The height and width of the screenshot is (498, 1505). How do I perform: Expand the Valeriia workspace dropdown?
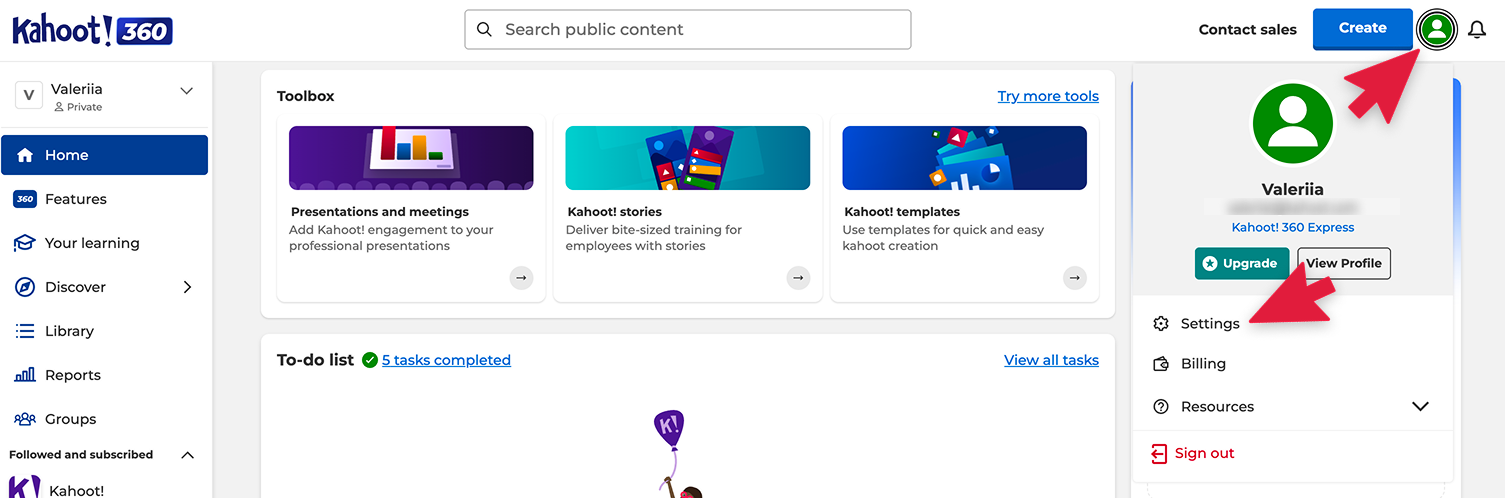[x=186, y=91]
